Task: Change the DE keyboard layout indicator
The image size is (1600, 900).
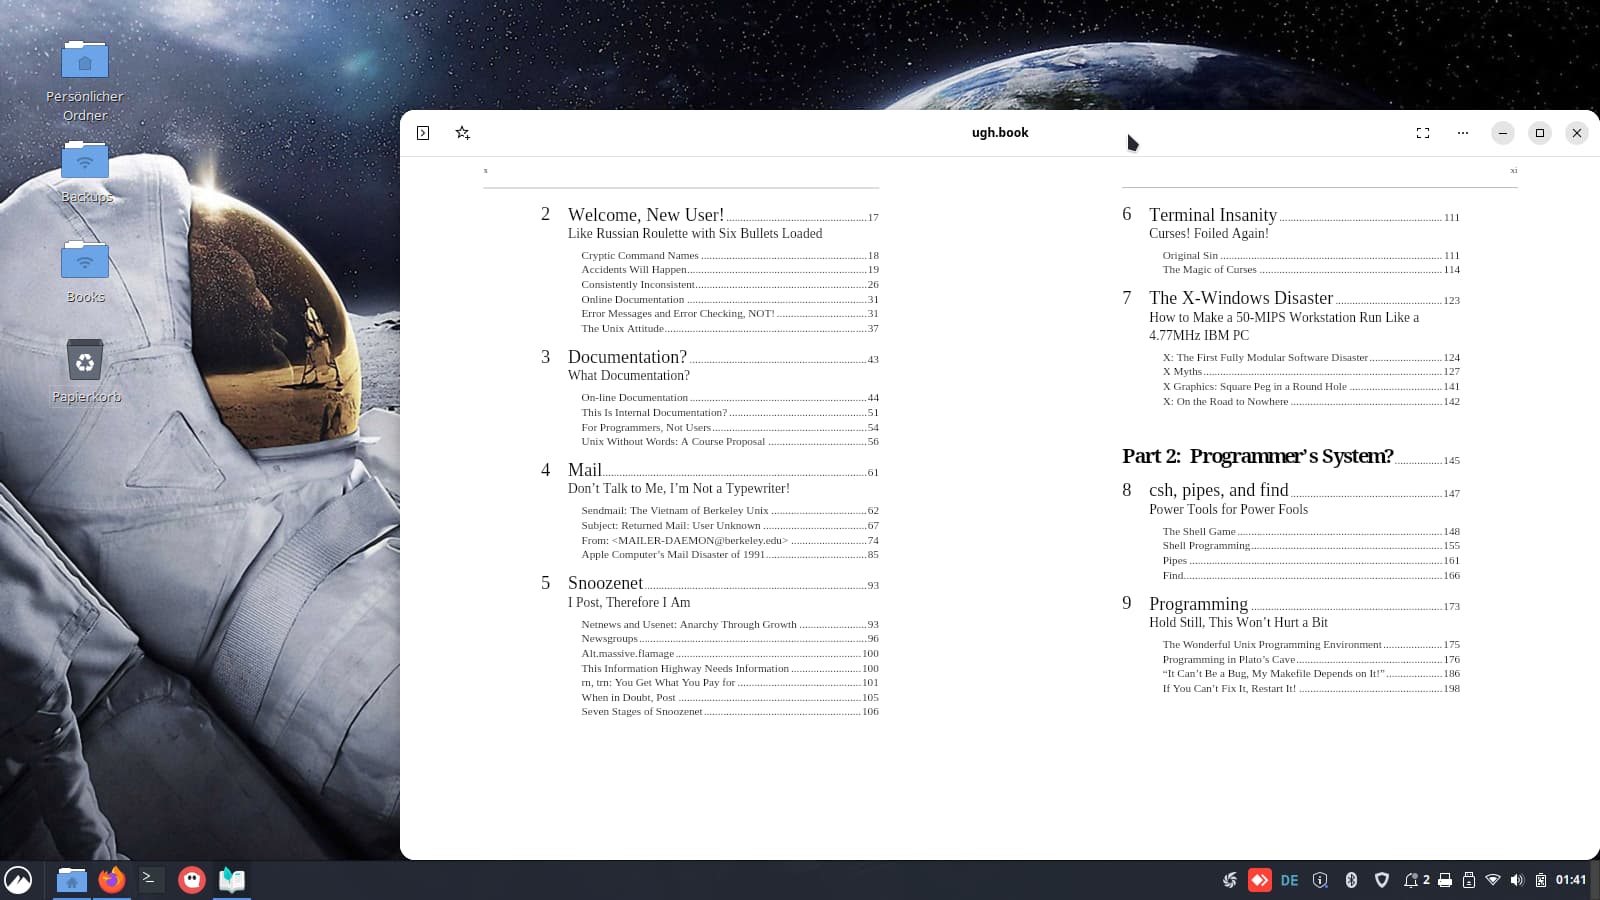Action: pyautogui.click(x=1290, y=880)
